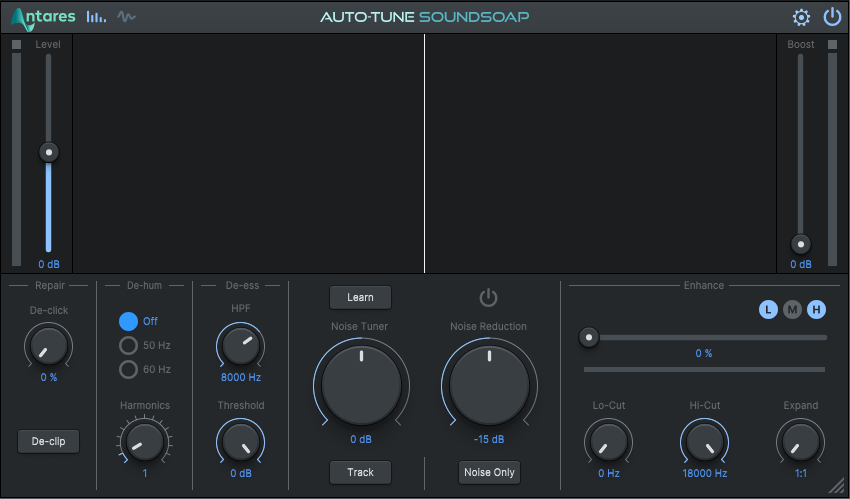Click the Noise Tuner knob

[361, 385]
